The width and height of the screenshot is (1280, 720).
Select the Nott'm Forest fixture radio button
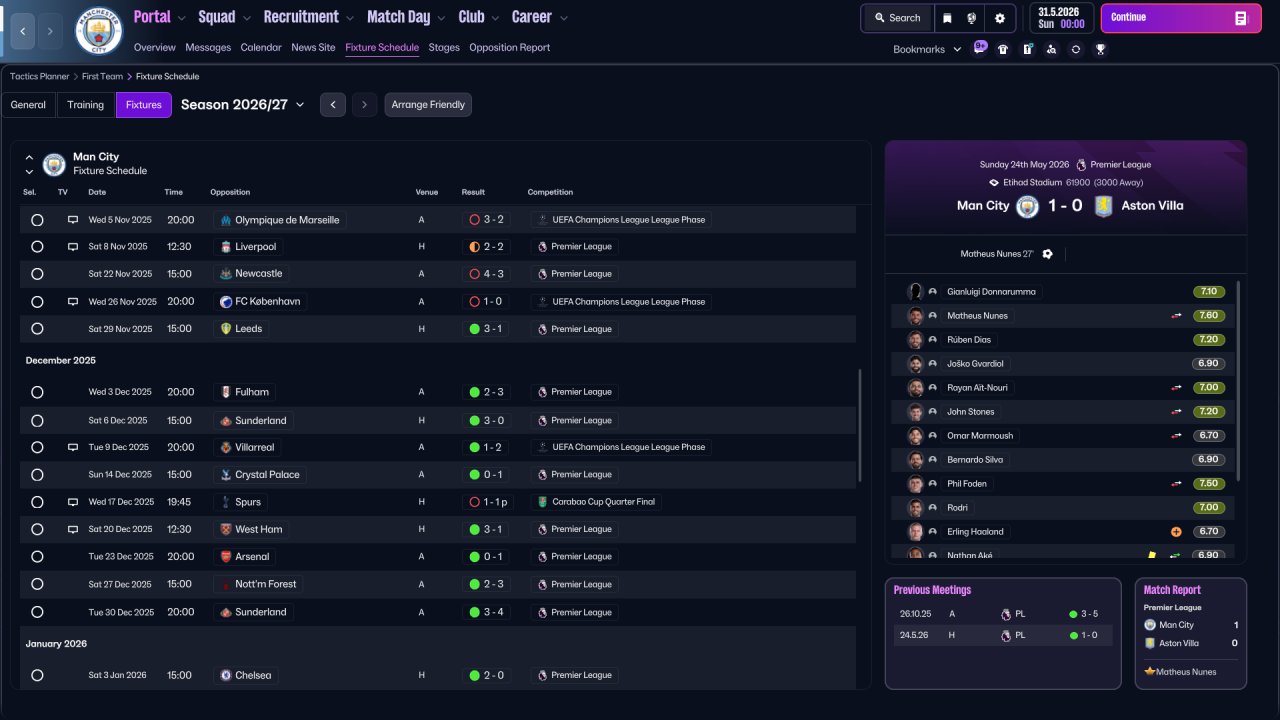pyautogui.click(x=37, y=584)
